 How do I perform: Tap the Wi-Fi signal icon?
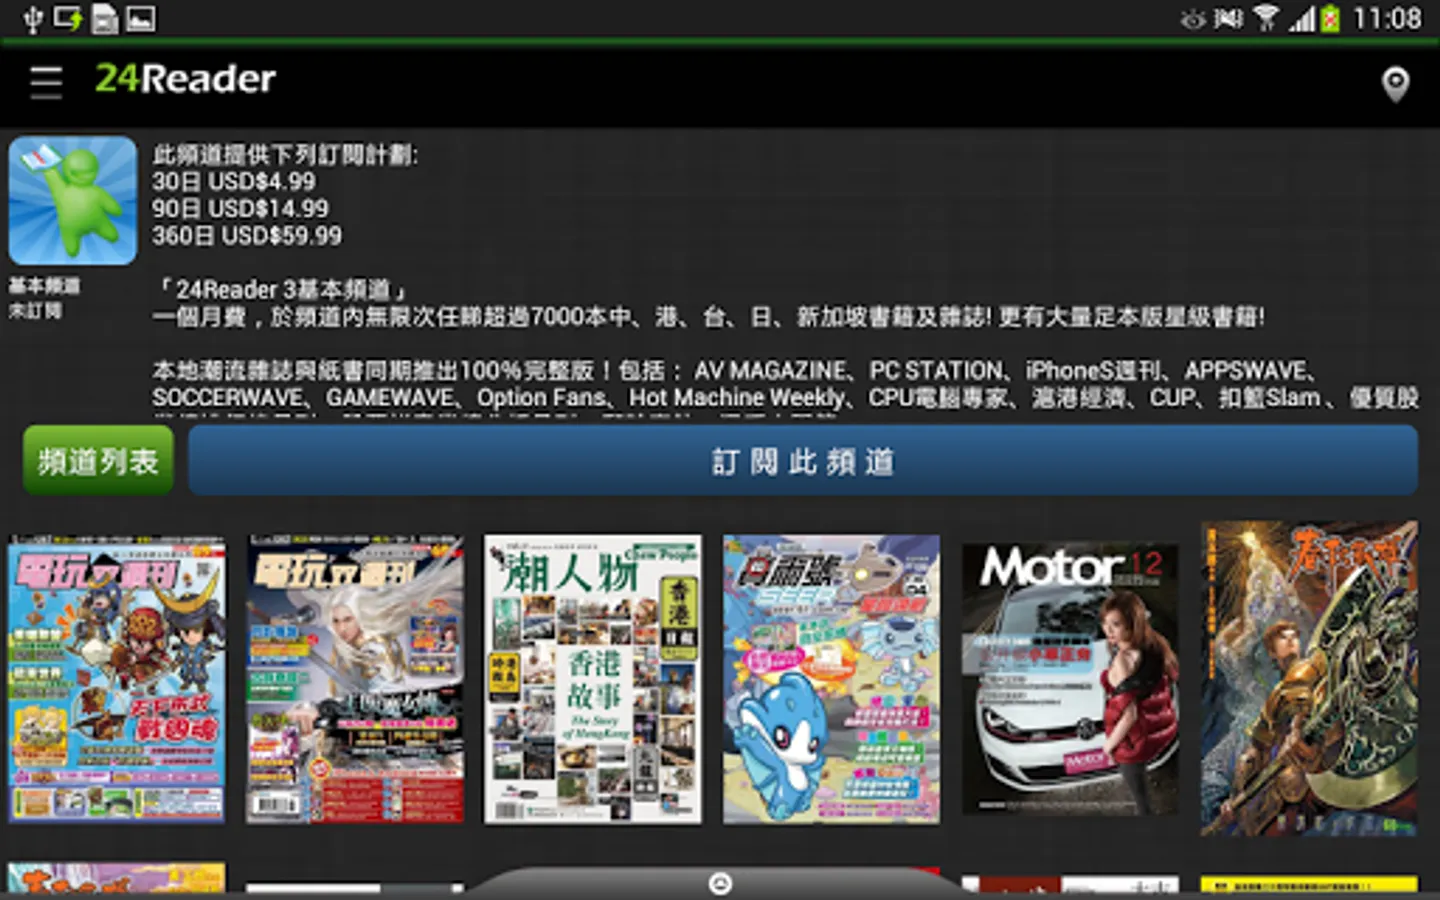coord(1266,18)
